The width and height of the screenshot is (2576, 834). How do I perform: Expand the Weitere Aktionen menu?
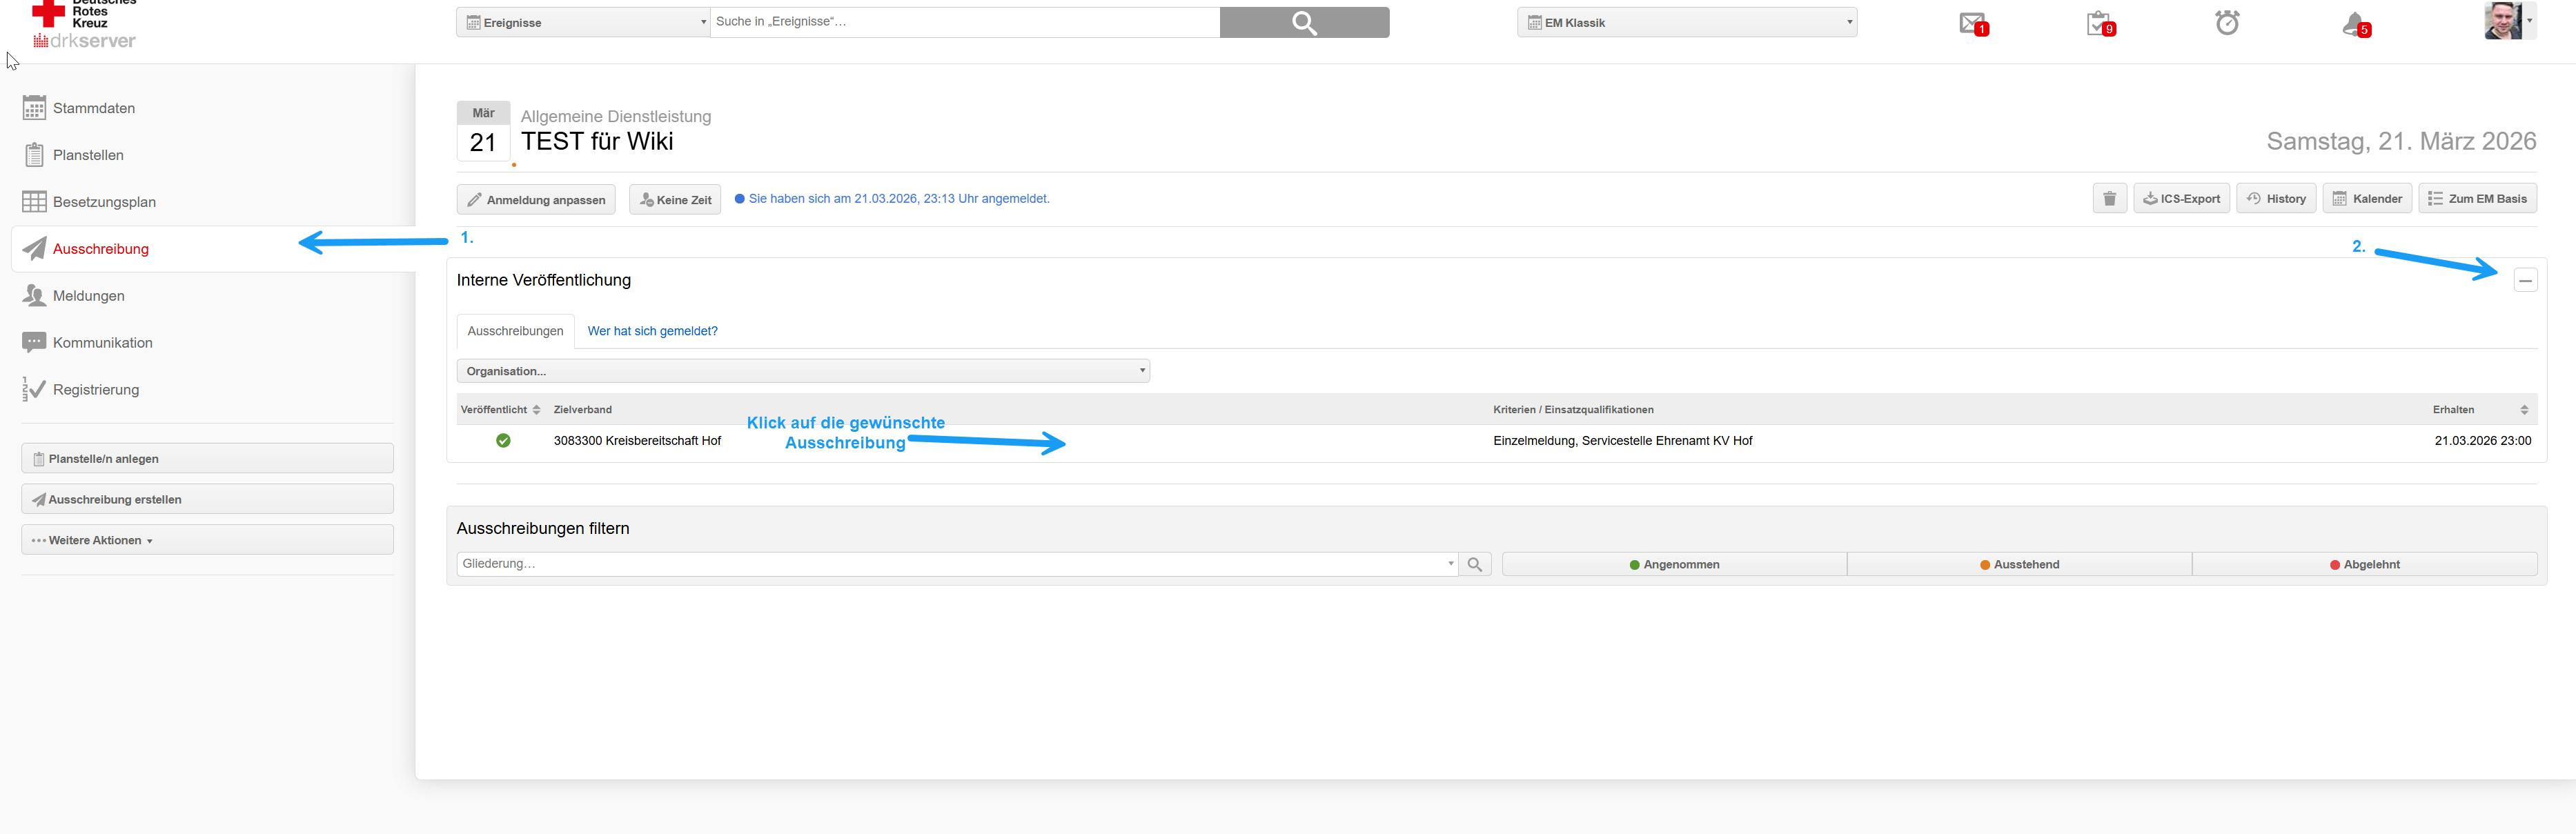click(x=207, y=540)
